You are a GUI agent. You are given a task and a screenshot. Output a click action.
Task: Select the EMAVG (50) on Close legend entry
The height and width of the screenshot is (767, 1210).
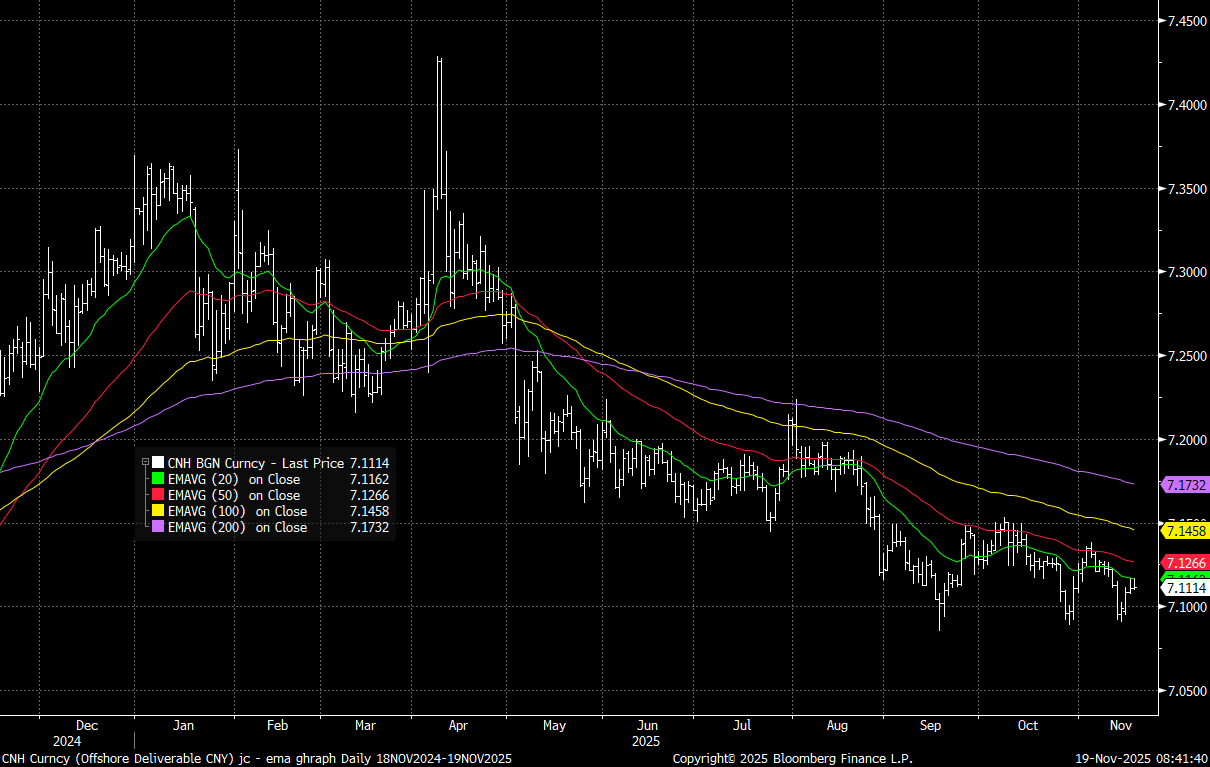point(234,495)
